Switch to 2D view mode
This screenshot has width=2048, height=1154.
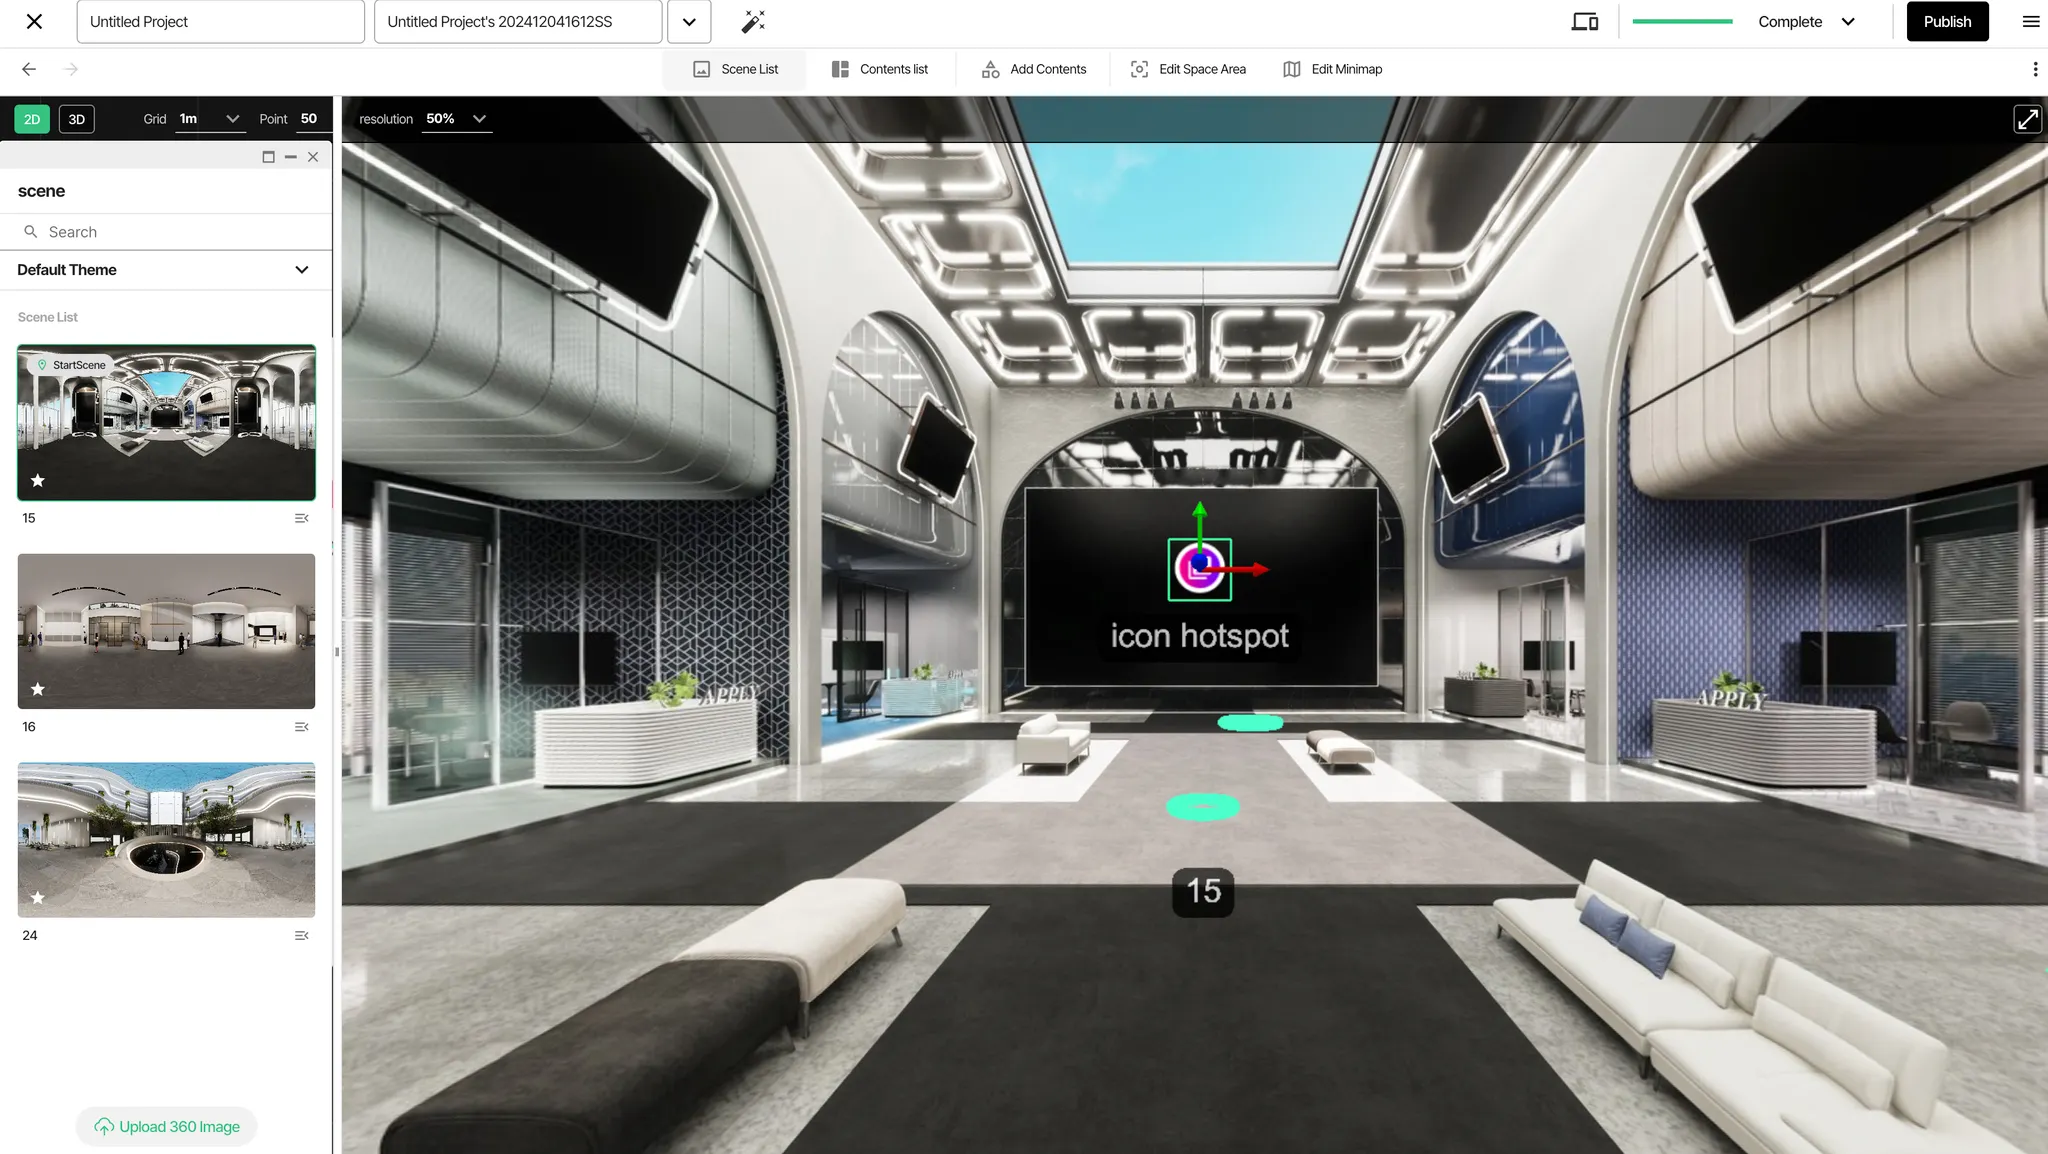point(32,119)
